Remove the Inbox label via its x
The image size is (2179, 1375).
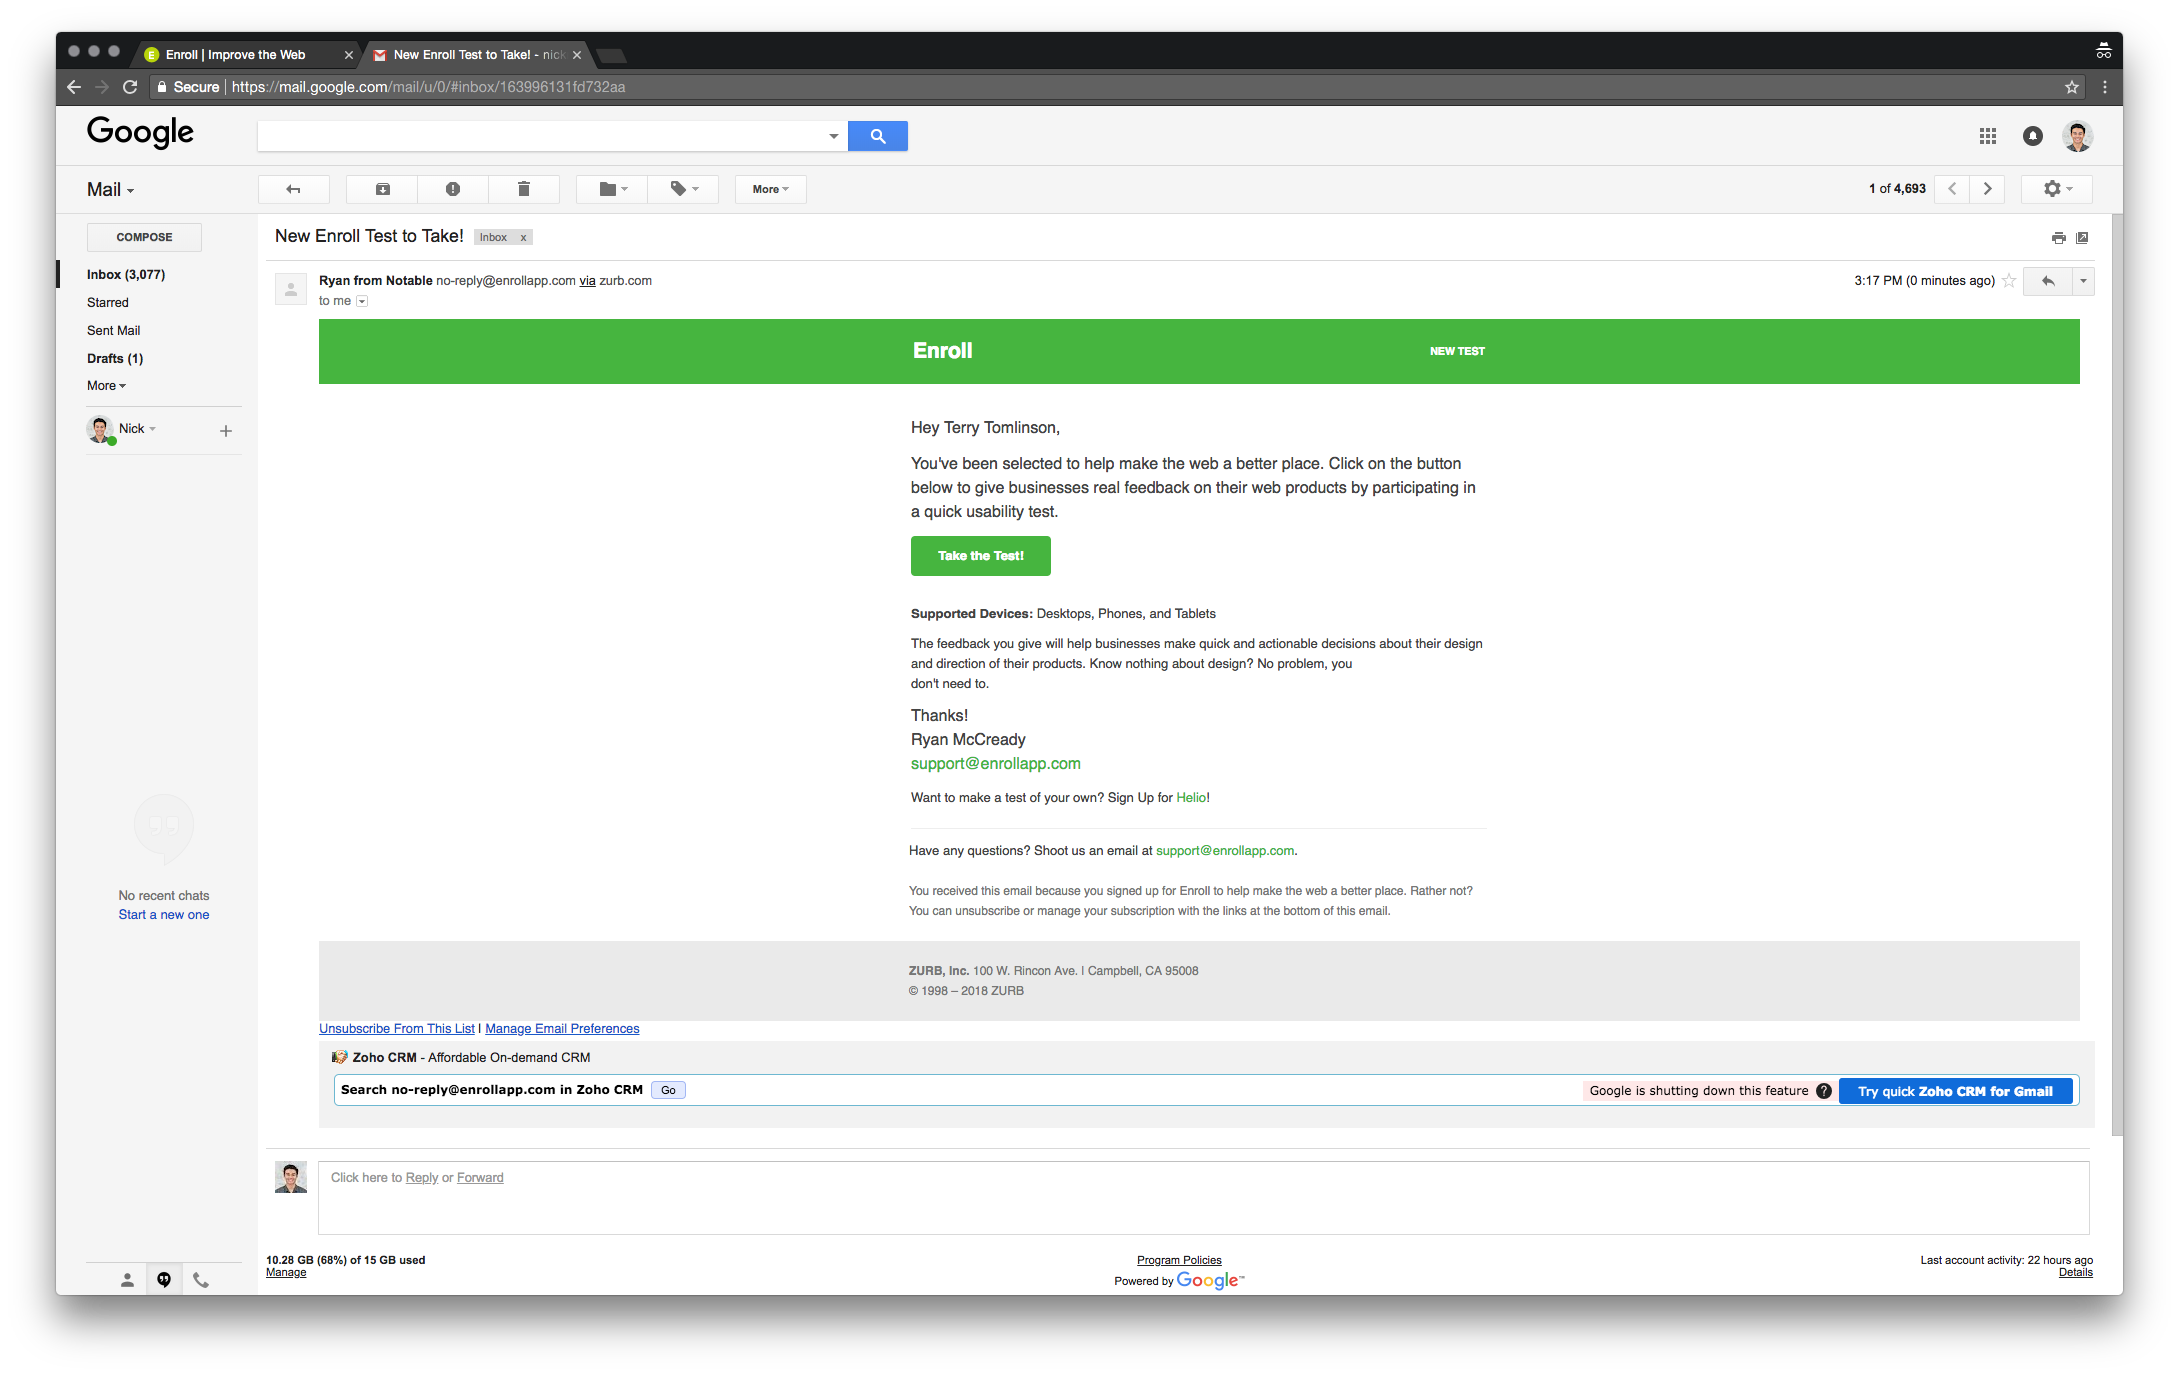tap(523, 238)
